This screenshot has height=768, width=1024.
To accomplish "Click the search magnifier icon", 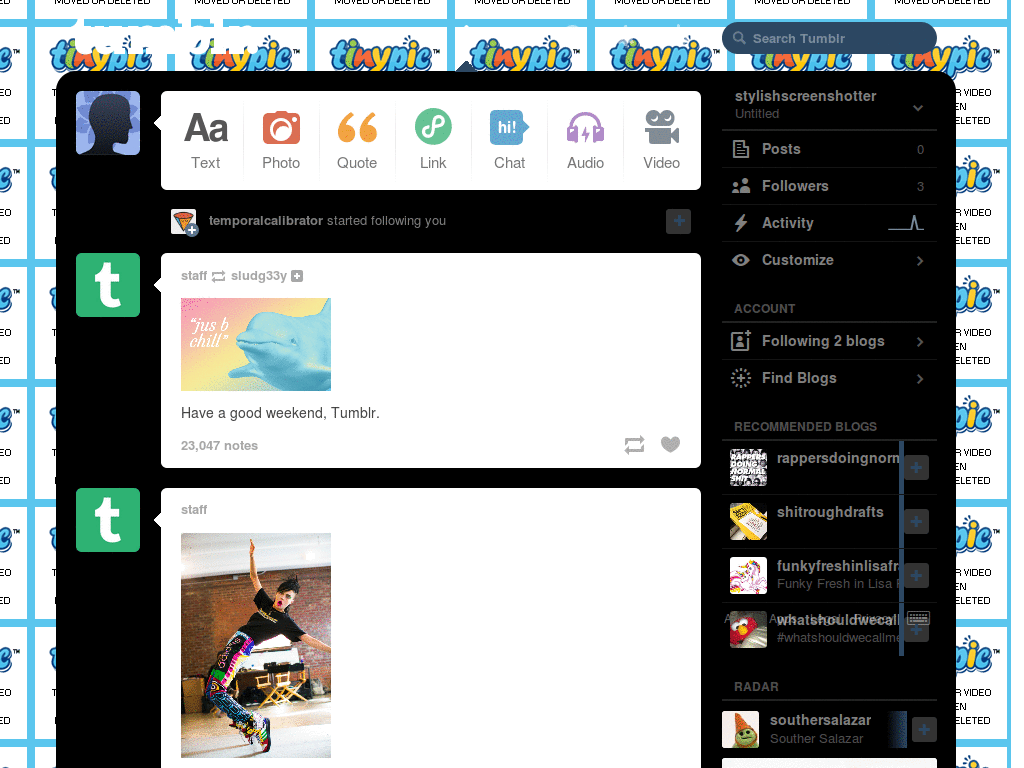I will click(x=739, y=38).
